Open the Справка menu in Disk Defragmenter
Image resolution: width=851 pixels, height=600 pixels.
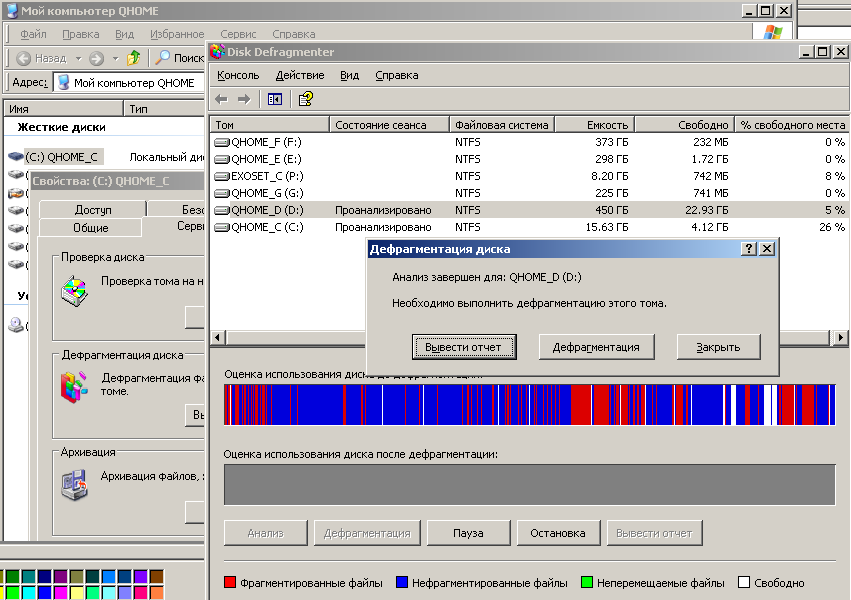[x=397, y=75]
